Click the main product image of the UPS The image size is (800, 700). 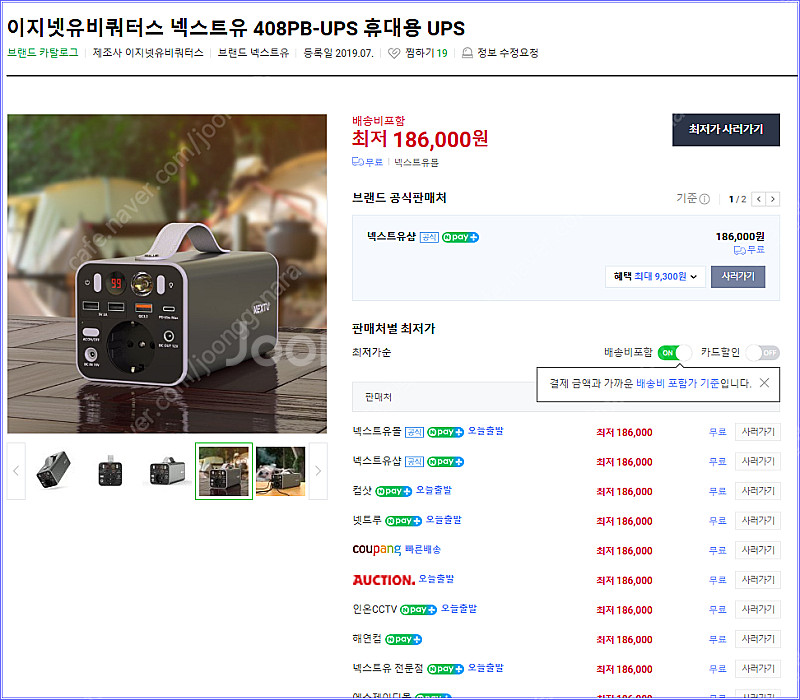(167, 273)
